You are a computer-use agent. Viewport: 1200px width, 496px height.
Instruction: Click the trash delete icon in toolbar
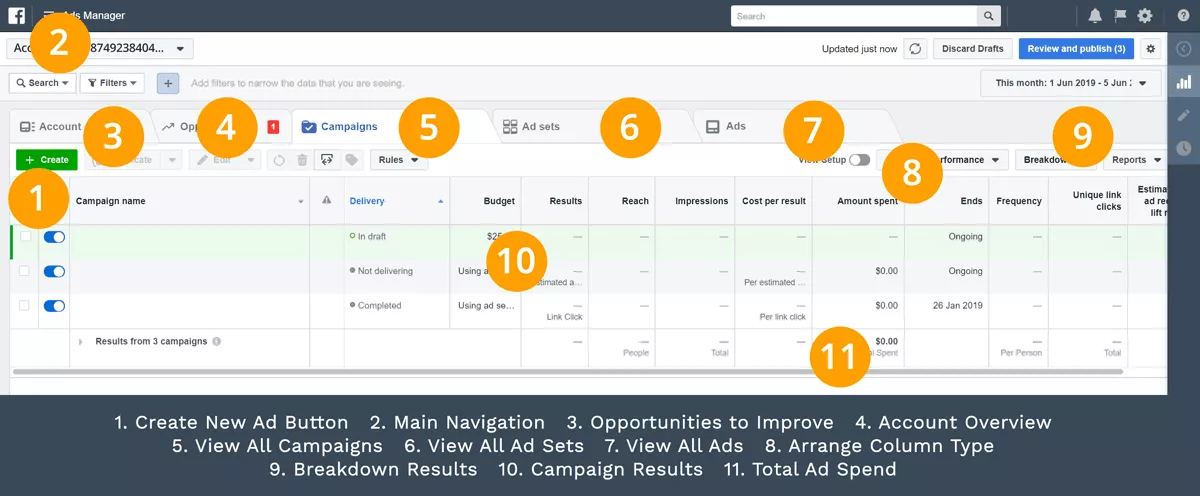(x=302, y=160)
